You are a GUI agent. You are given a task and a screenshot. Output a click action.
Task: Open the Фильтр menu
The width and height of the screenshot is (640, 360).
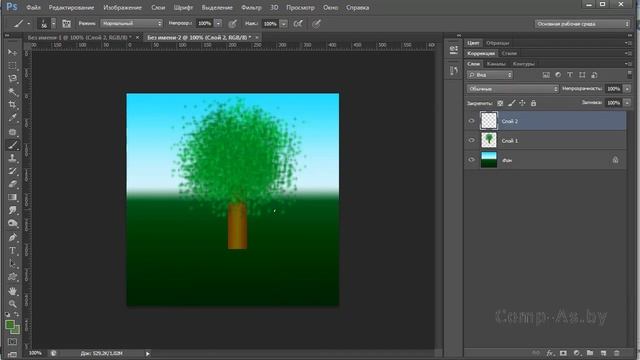[251, 7]
